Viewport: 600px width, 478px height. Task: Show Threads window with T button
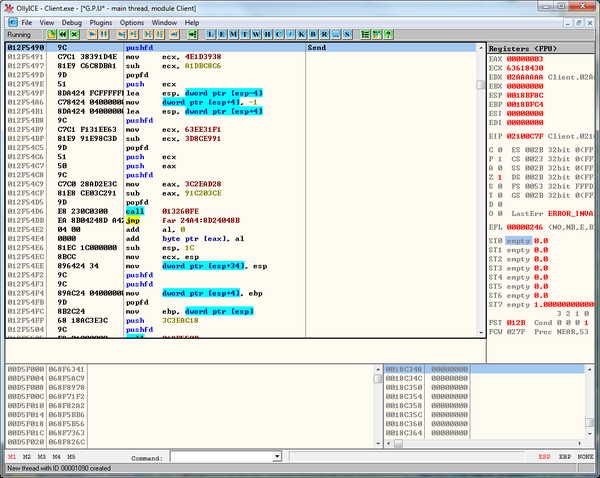pyautogui.click(x=245, y=33)
